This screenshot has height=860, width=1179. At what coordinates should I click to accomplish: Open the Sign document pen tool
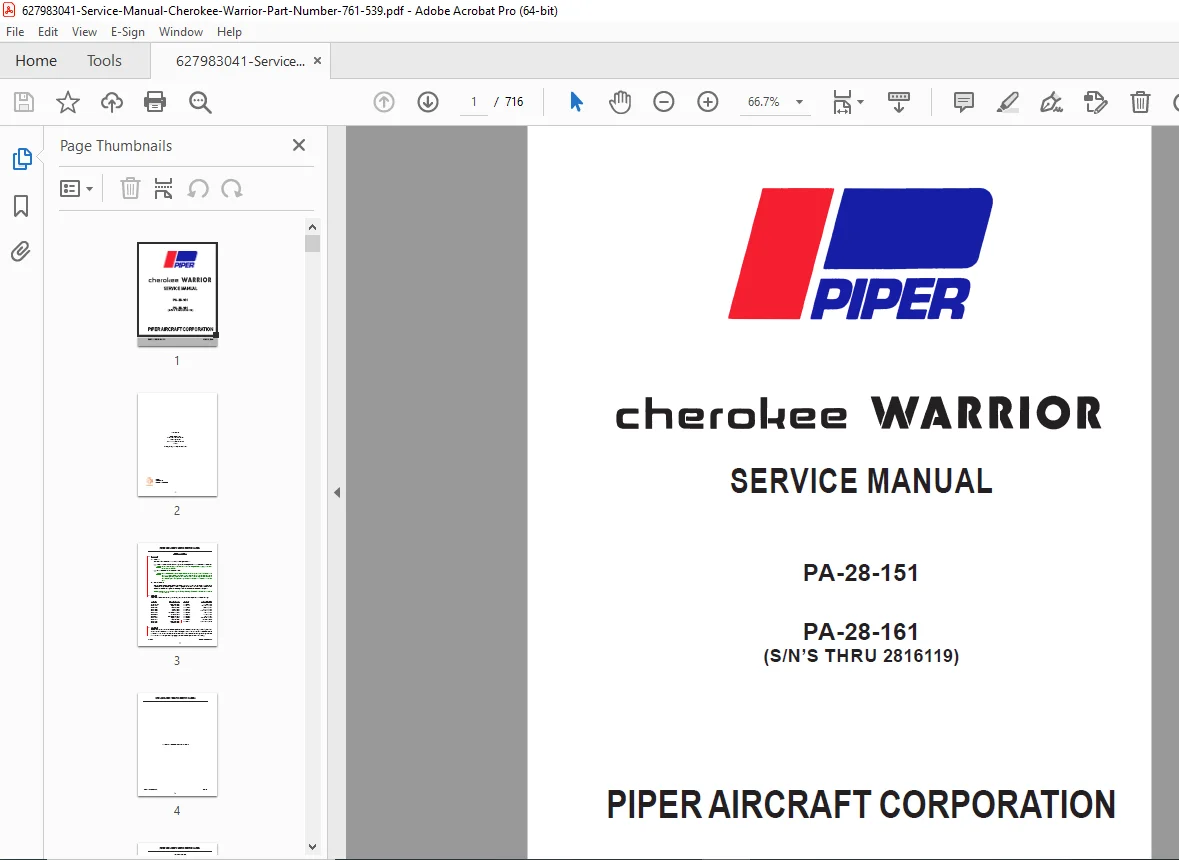point(1051,102)
